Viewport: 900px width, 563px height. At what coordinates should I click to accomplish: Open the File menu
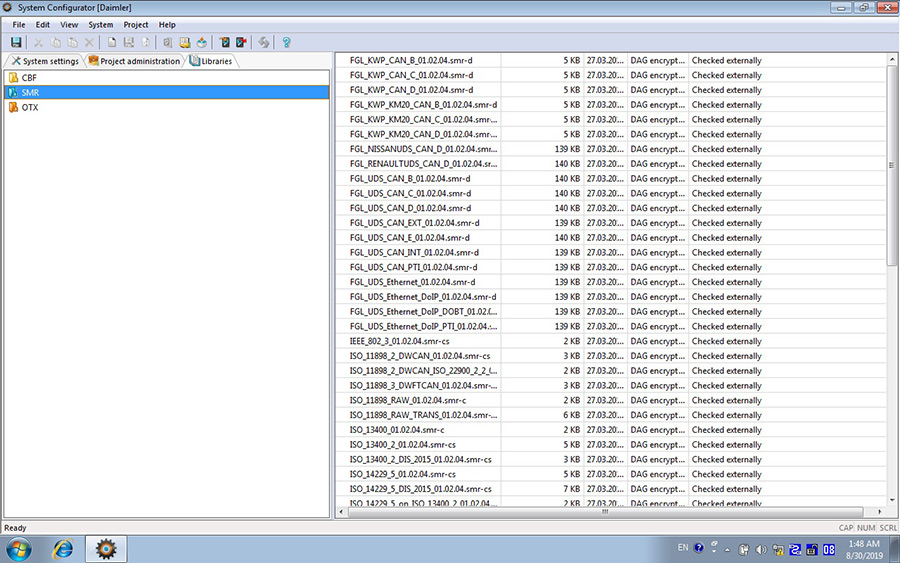[x=19, y=24]
